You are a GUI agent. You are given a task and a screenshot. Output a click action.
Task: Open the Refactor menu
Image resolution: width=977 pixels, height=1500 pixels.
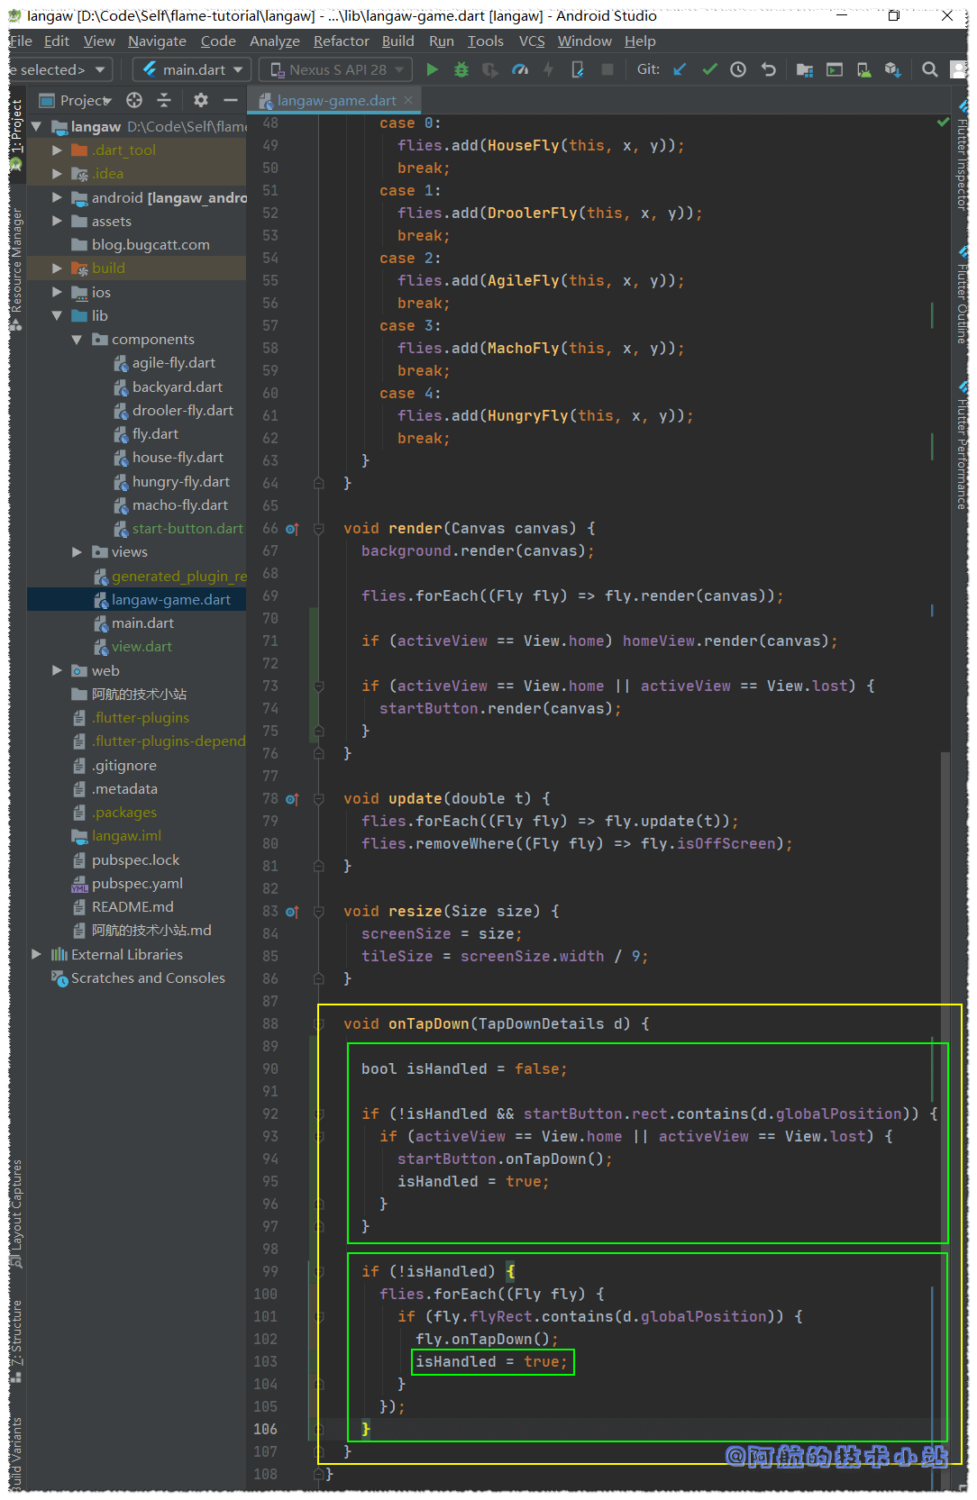(x=341, y=41)
